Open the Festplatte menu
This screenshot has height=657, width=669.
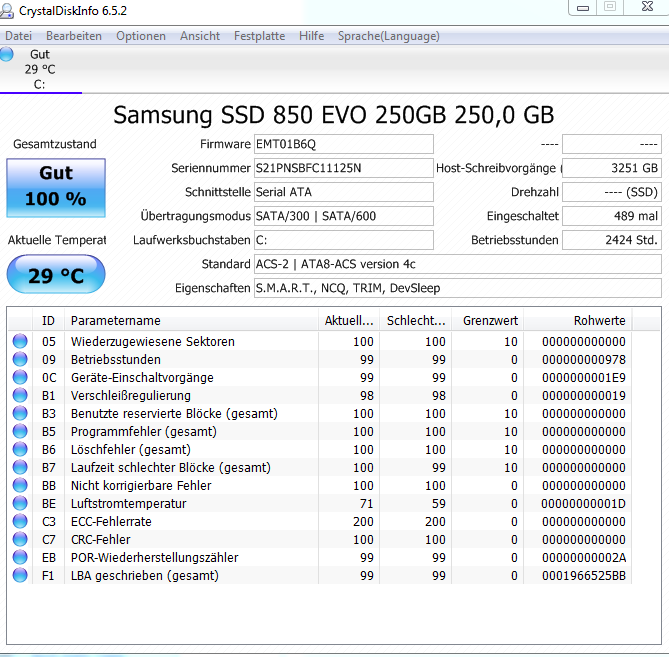[x=259, y=36]
